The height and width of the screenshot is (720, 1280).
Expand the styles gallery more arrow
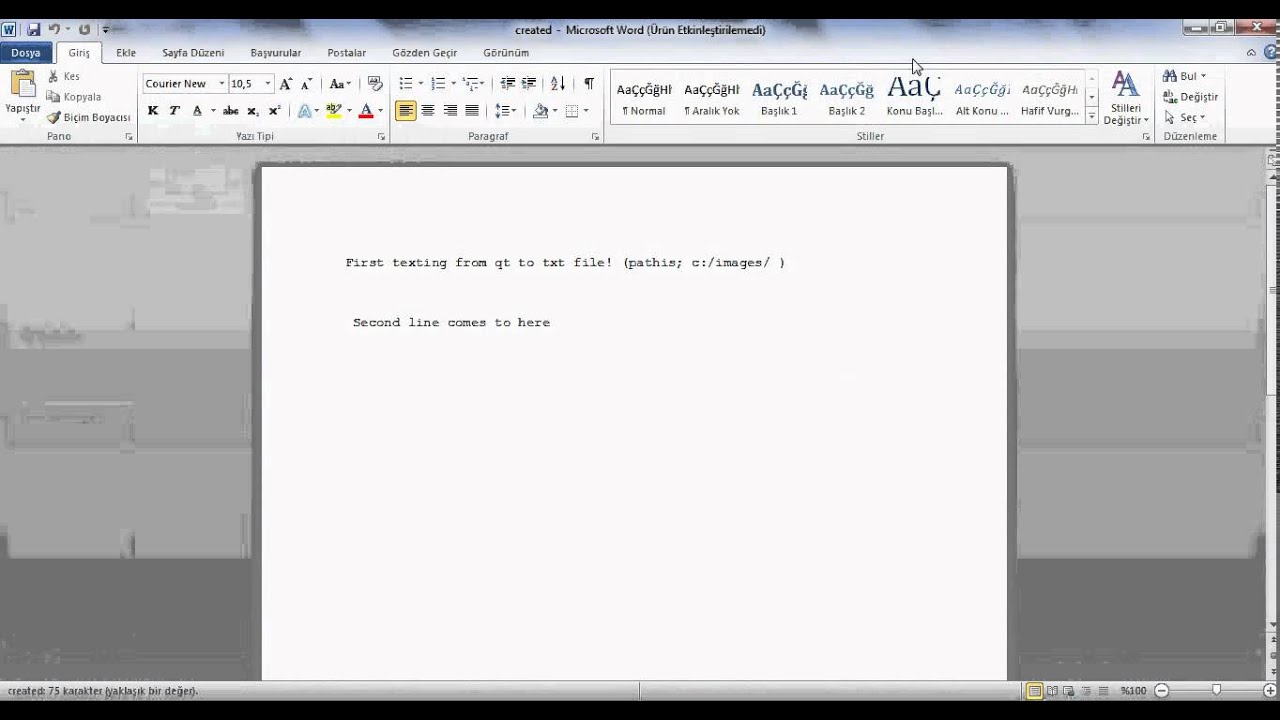pos(1091,116)
